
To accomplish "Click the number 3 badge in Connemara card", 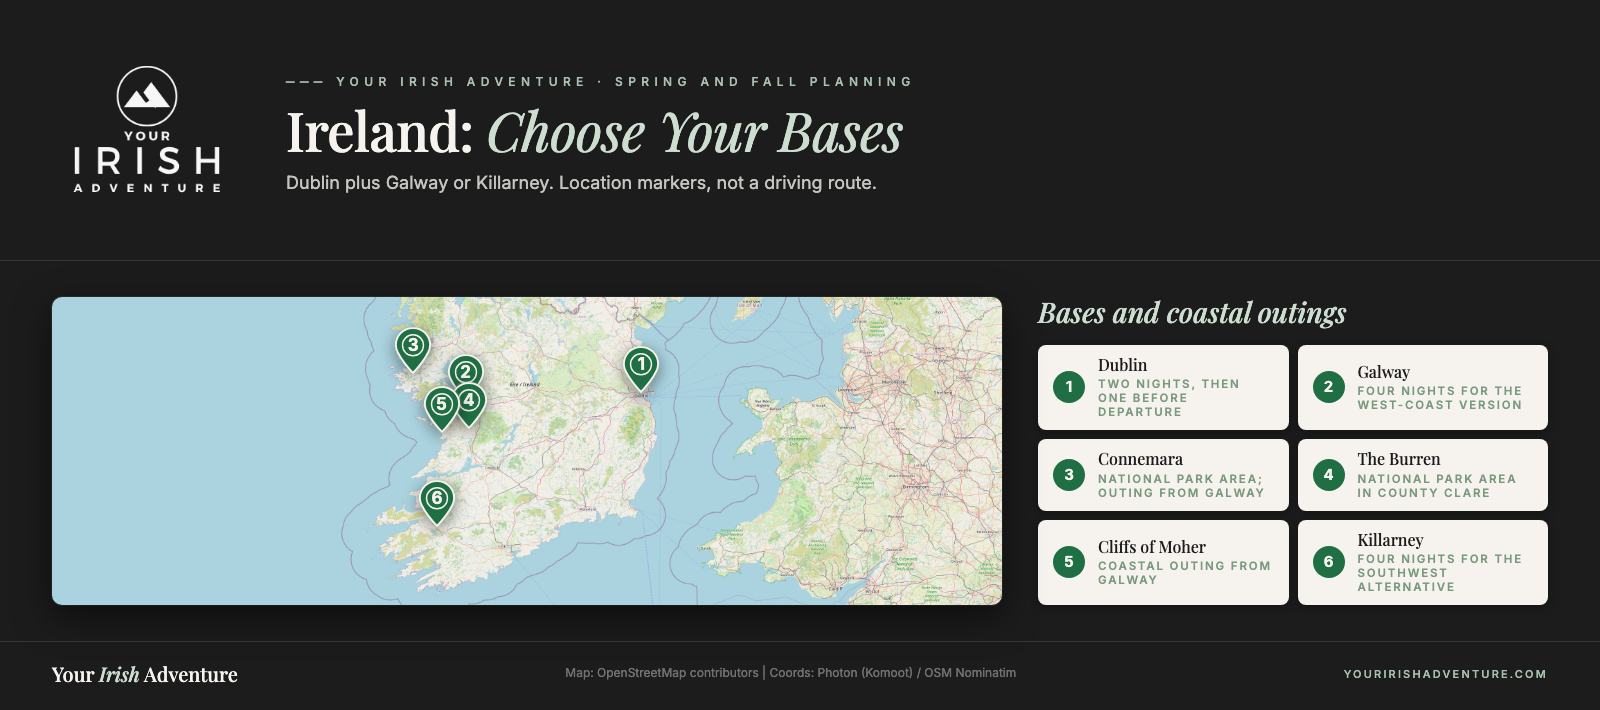I will 1069,475.
